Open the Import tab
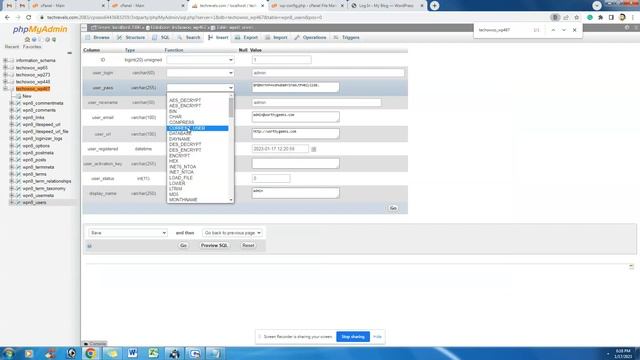Image resolution: width=640 pixels, height=360 pixels. click(276, 38)
